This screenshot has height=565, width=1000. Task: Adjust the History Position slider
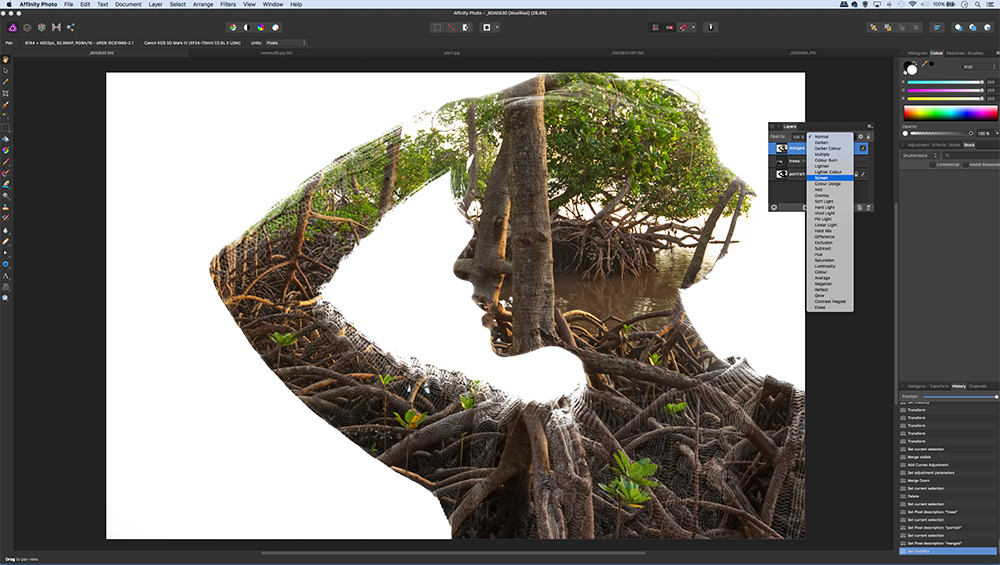pyautogui.click(x=960, y=397)
